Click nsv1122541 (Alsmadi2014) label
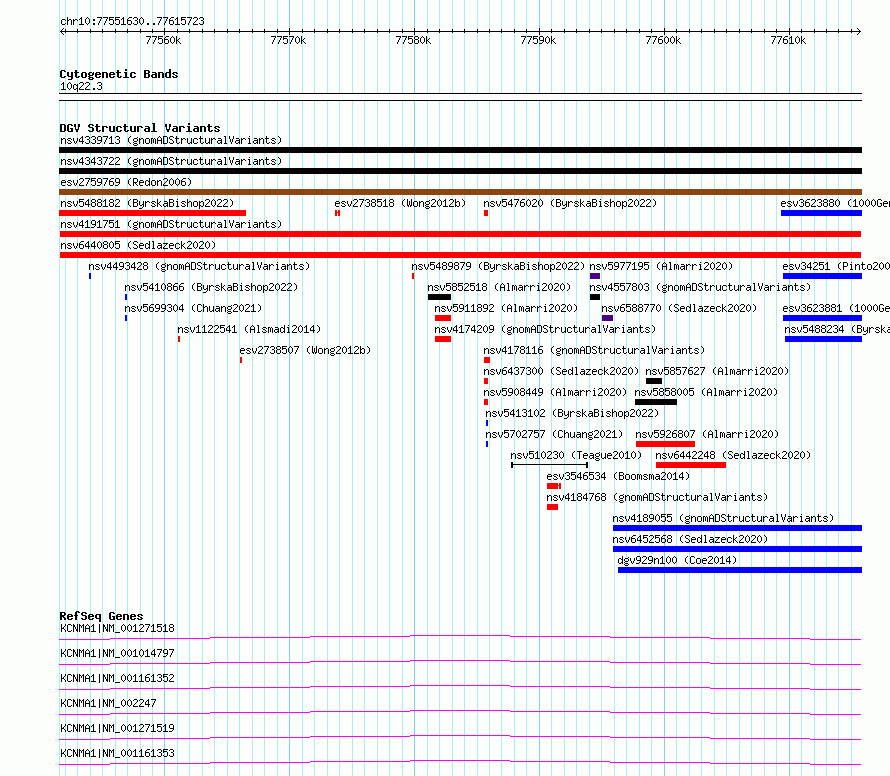This screenshot has width=890, height=776. click(x=249, y=329)
